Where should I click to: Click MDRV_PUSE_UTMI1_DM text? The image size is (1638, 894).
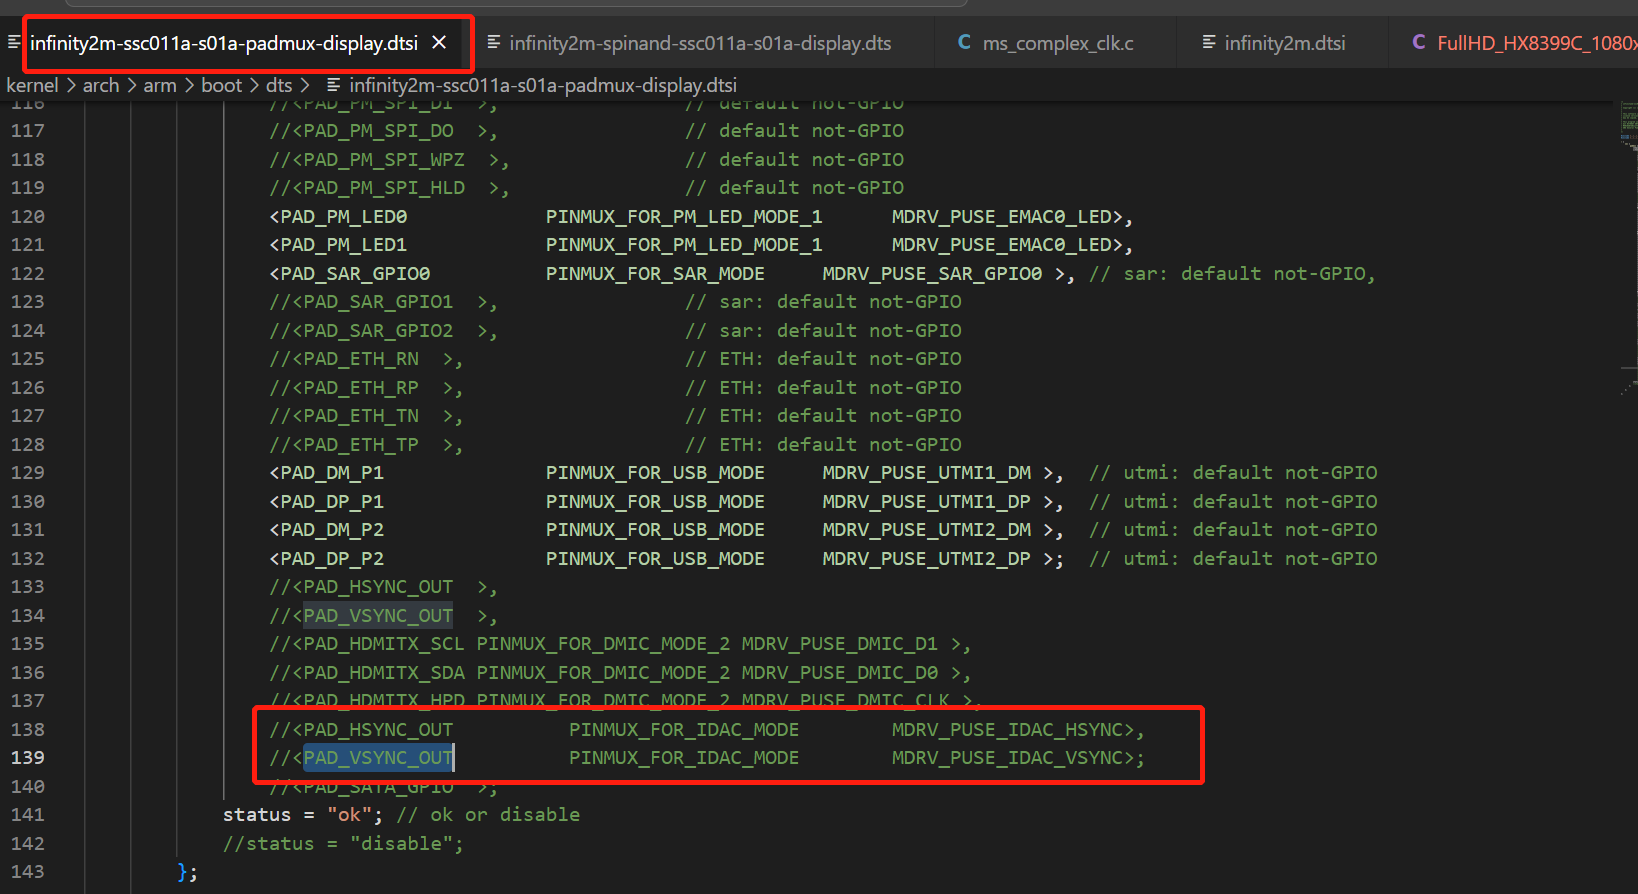click(x=926, y=472)
